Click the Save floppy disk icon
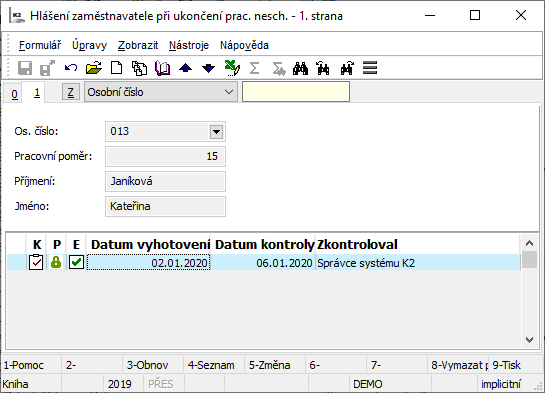This screenshot has width=545, height=393. coord(25,68)
